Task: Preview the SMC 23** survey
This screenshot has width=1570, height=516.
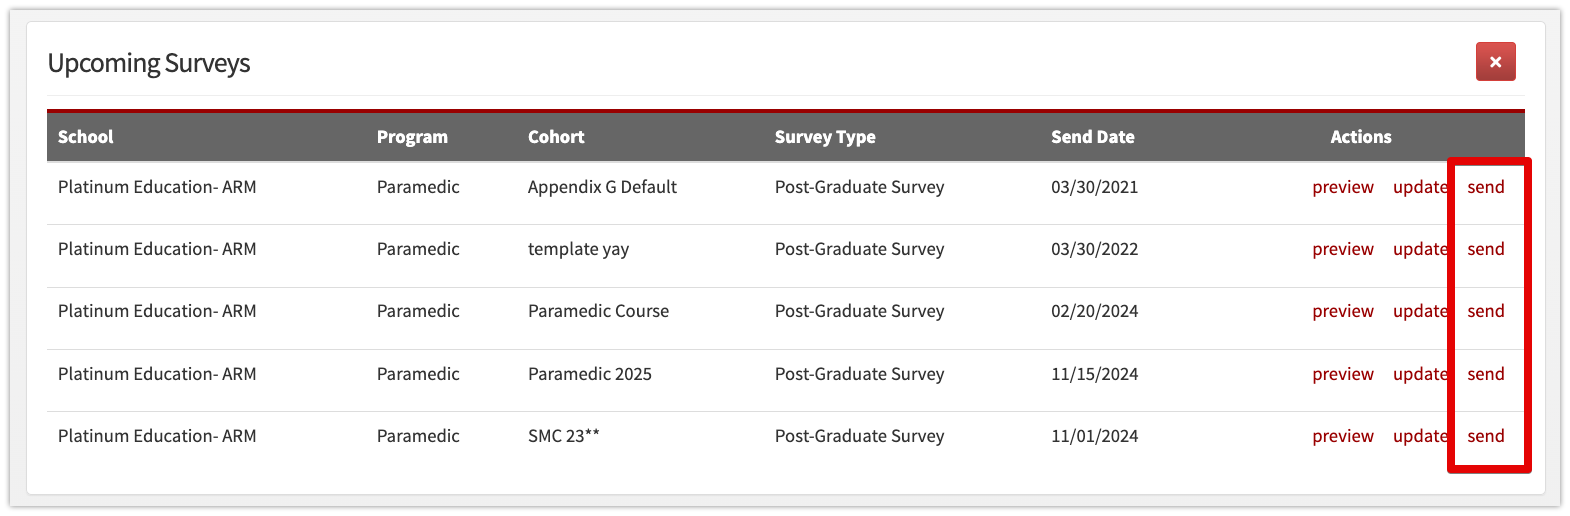Action: 1343,436
